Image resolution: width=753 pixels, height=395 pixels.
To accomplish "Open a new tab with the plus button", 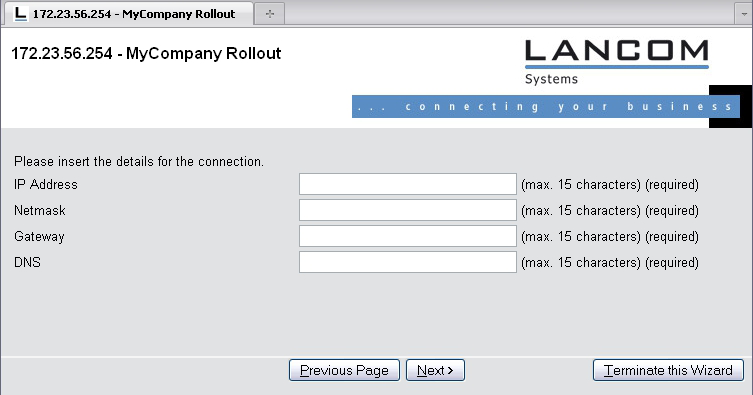I will point(269,14).
